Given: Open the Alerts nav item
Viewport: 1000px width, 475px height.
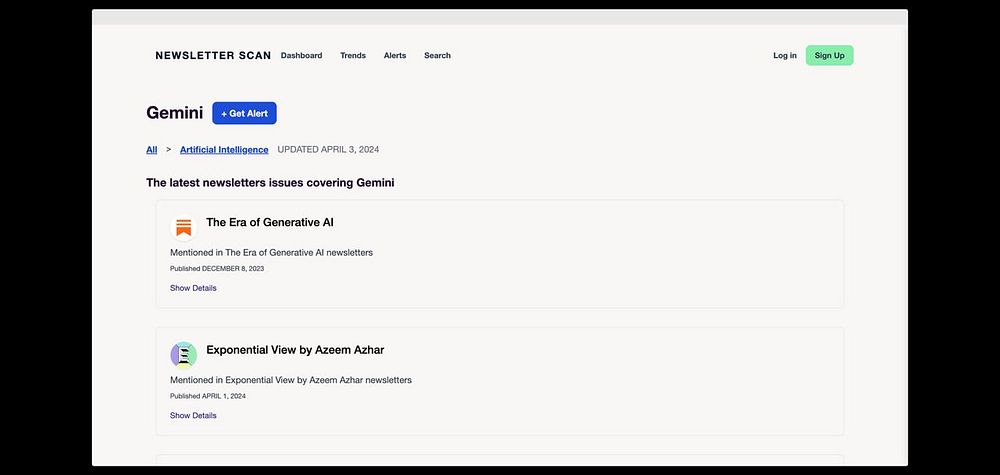Looking at the screenshot, I should [395, 55].
